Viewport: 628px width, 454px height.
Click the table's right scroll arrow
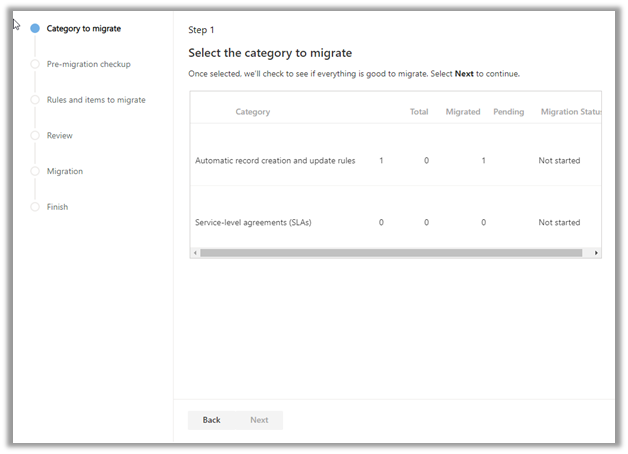596,253
